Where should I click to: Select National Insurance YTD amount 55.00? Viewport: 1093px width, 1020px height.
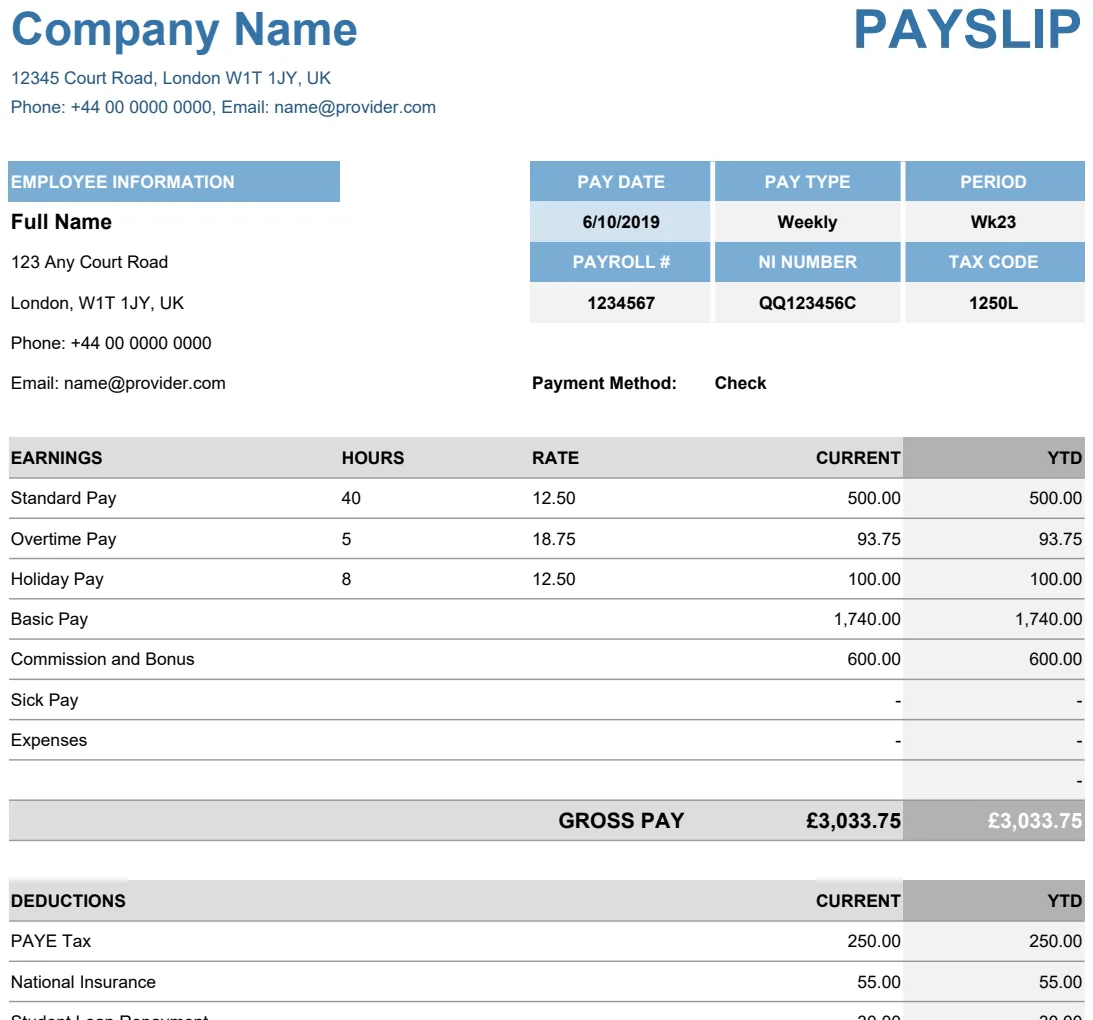click(x=1060, y=982)
